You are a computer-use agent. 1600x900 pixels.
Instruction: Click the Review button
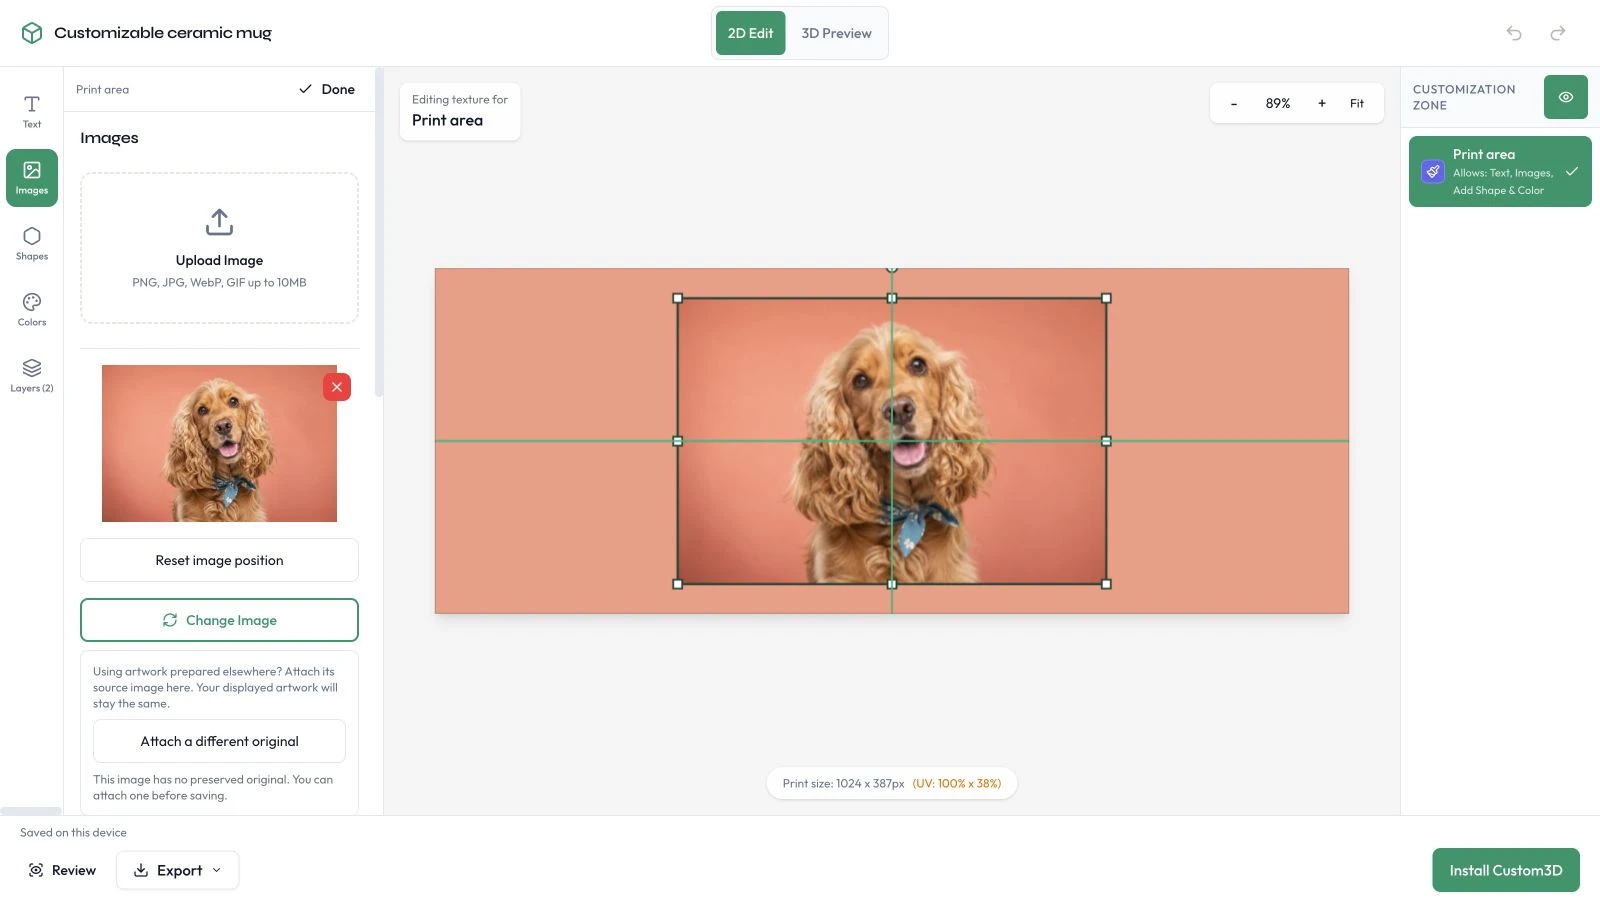62,870
